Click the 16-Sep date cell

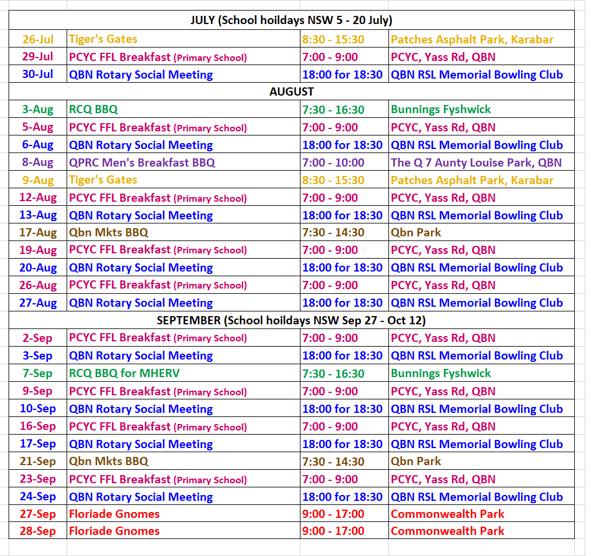(x=38, y=426)
